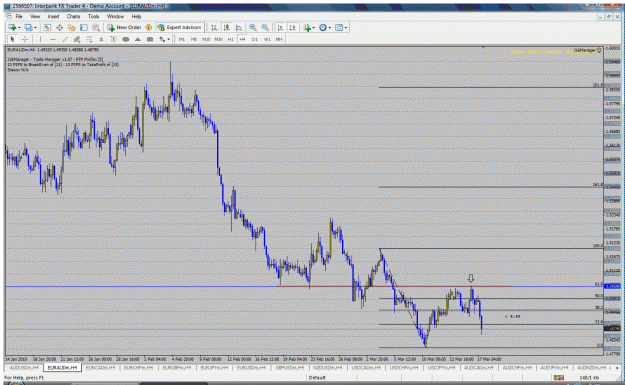Select the H4 timeframe button
The width and height of the screenshot is (625, 385).
tap(242, 39)
